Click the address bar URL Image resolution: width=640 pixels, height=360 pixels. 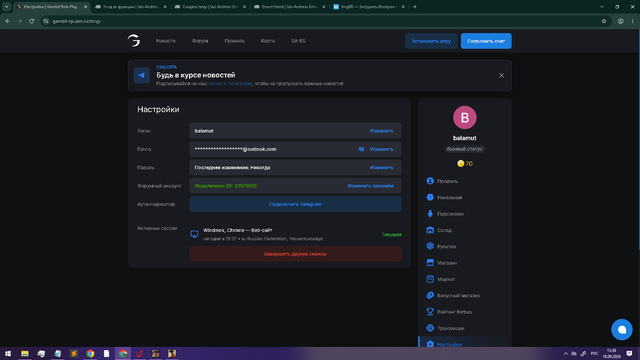point(76,21)
